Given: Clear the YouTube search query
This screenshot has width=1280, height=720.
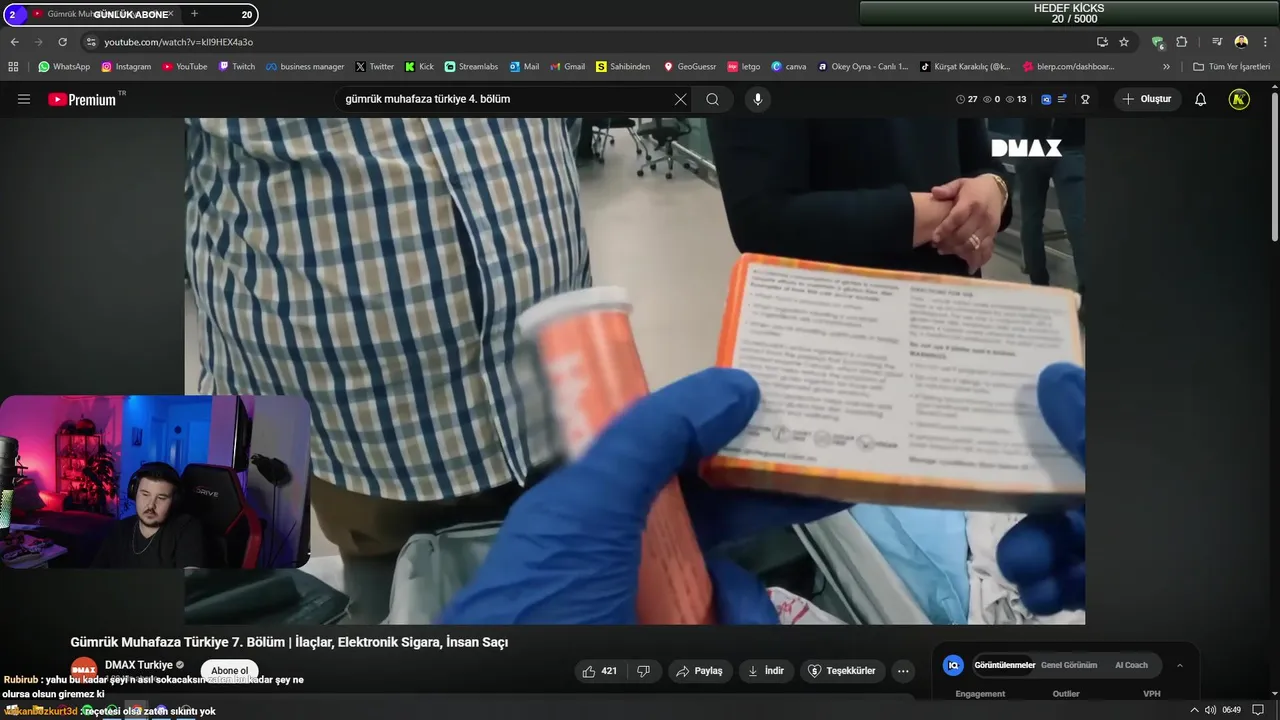Looking at the screenshot, I should coord(680,99).
